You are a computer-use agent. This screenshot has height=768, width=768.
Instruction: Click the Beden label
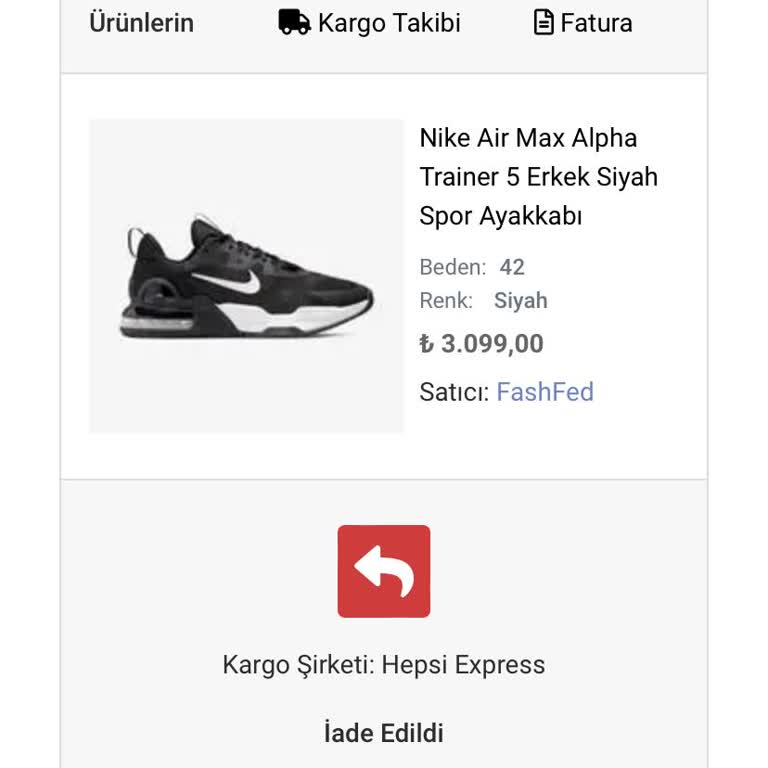[452, 267]
